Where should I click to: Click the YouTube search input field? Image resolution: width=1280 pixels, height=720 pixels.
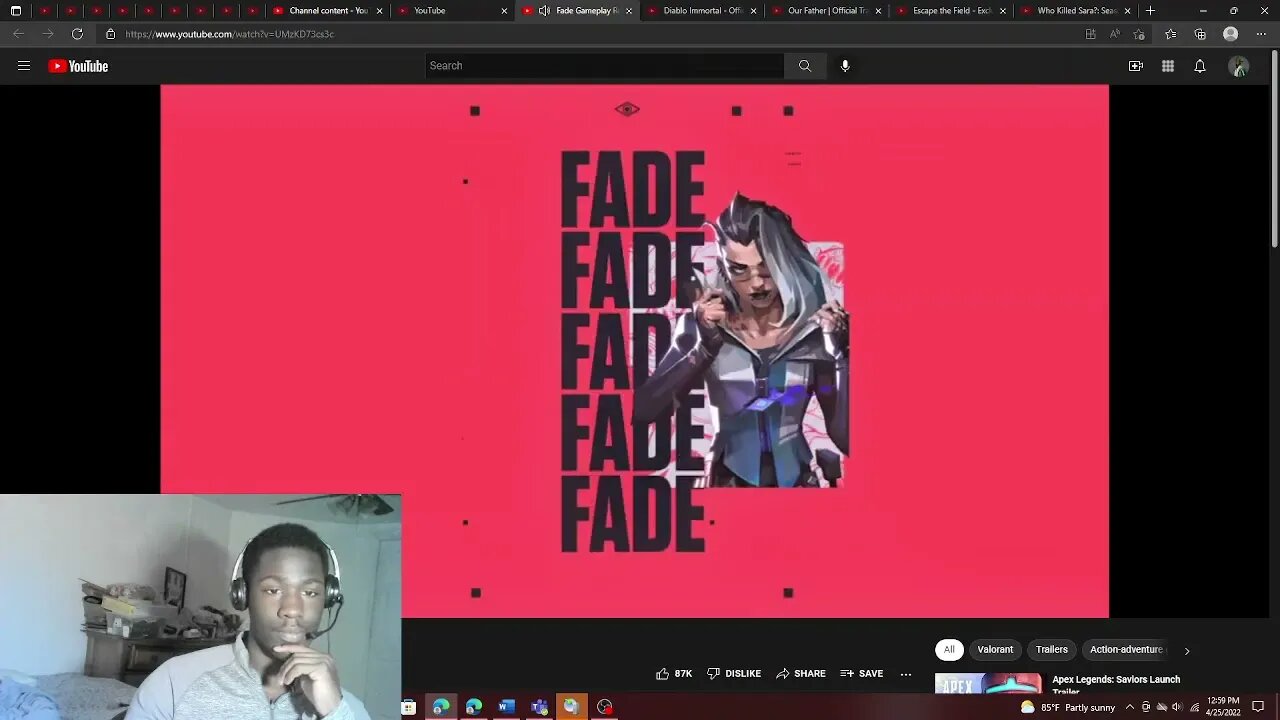tap(604, 66)
